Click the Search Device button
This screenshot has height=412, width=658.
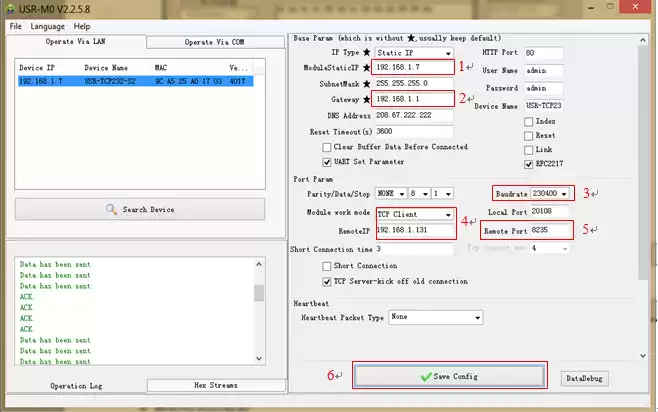click(140, 208)
